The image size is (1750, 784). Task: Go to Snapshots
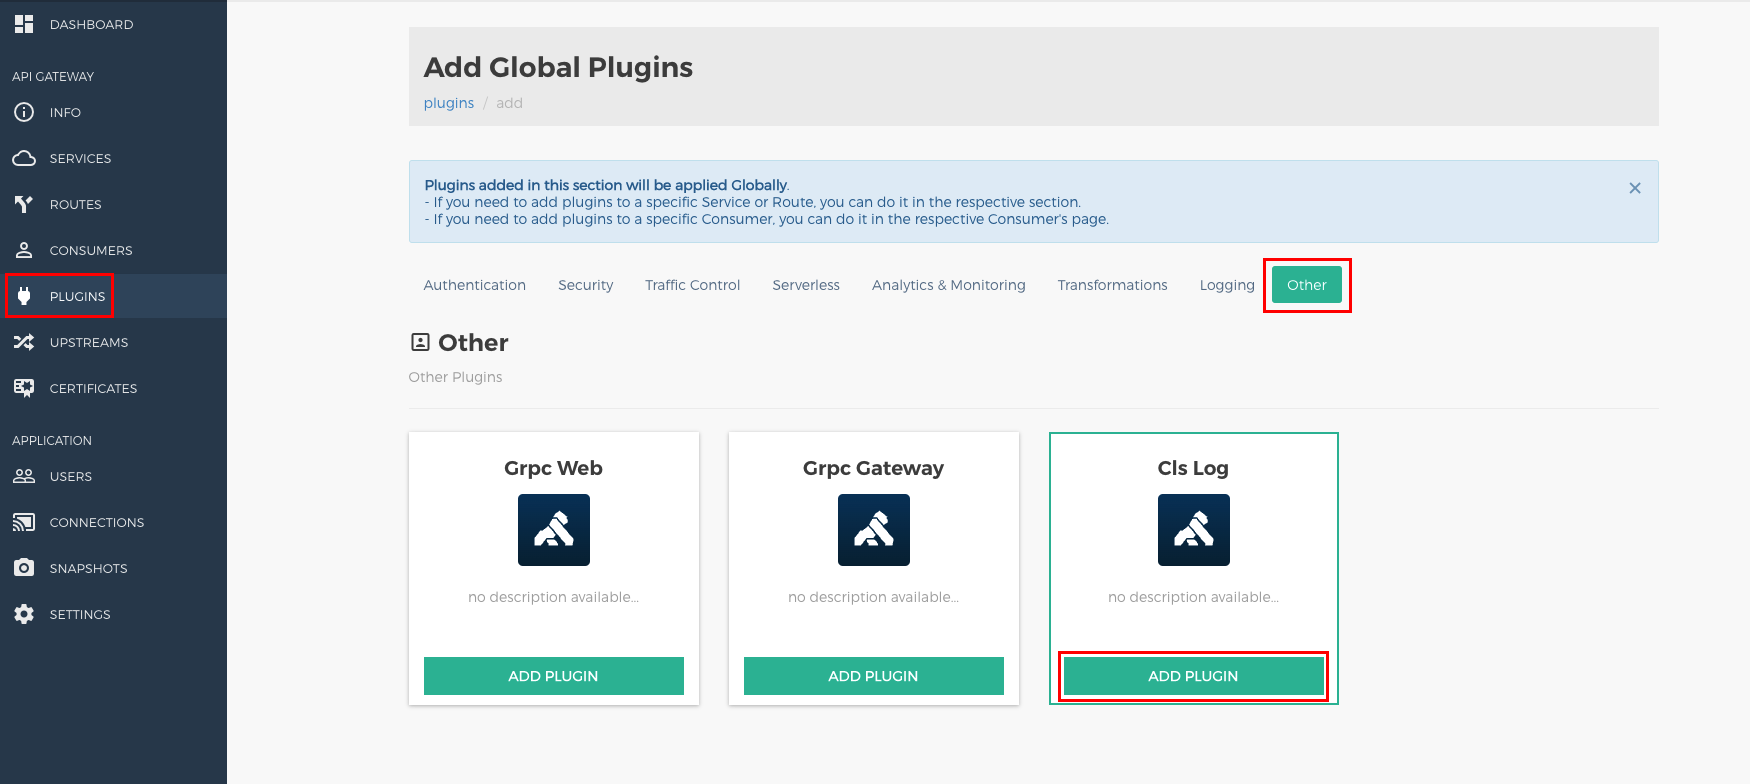pyautogui.click(x=113, y=568)
